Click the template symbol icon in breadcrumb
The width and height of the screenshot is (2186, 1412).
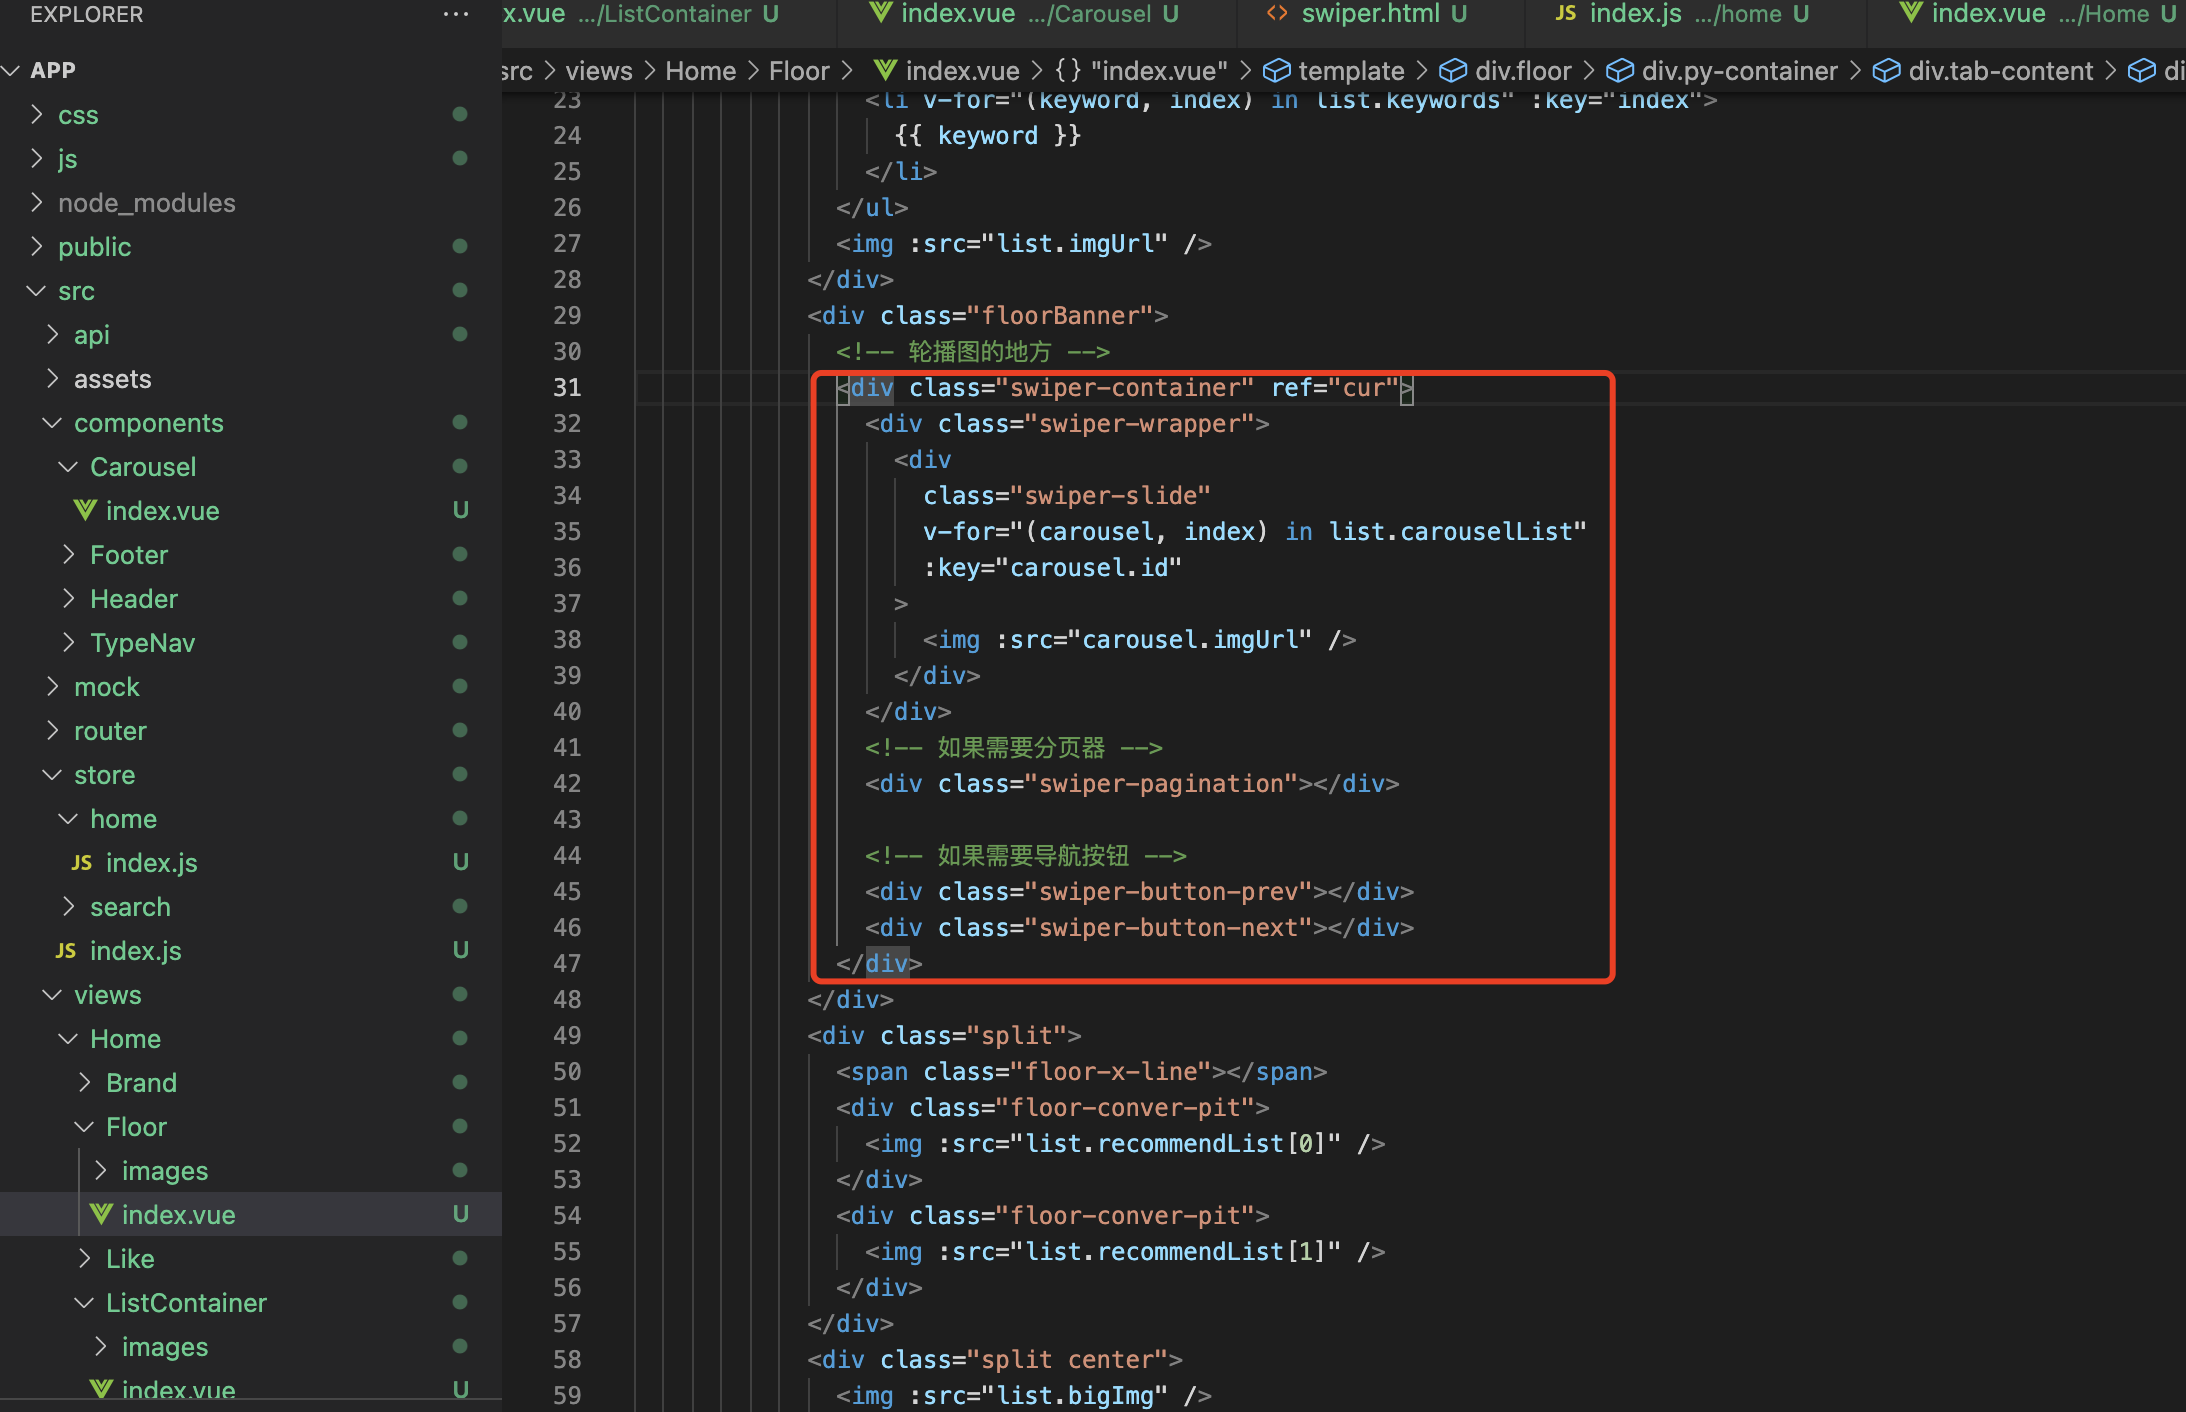tap(1276, 71)
